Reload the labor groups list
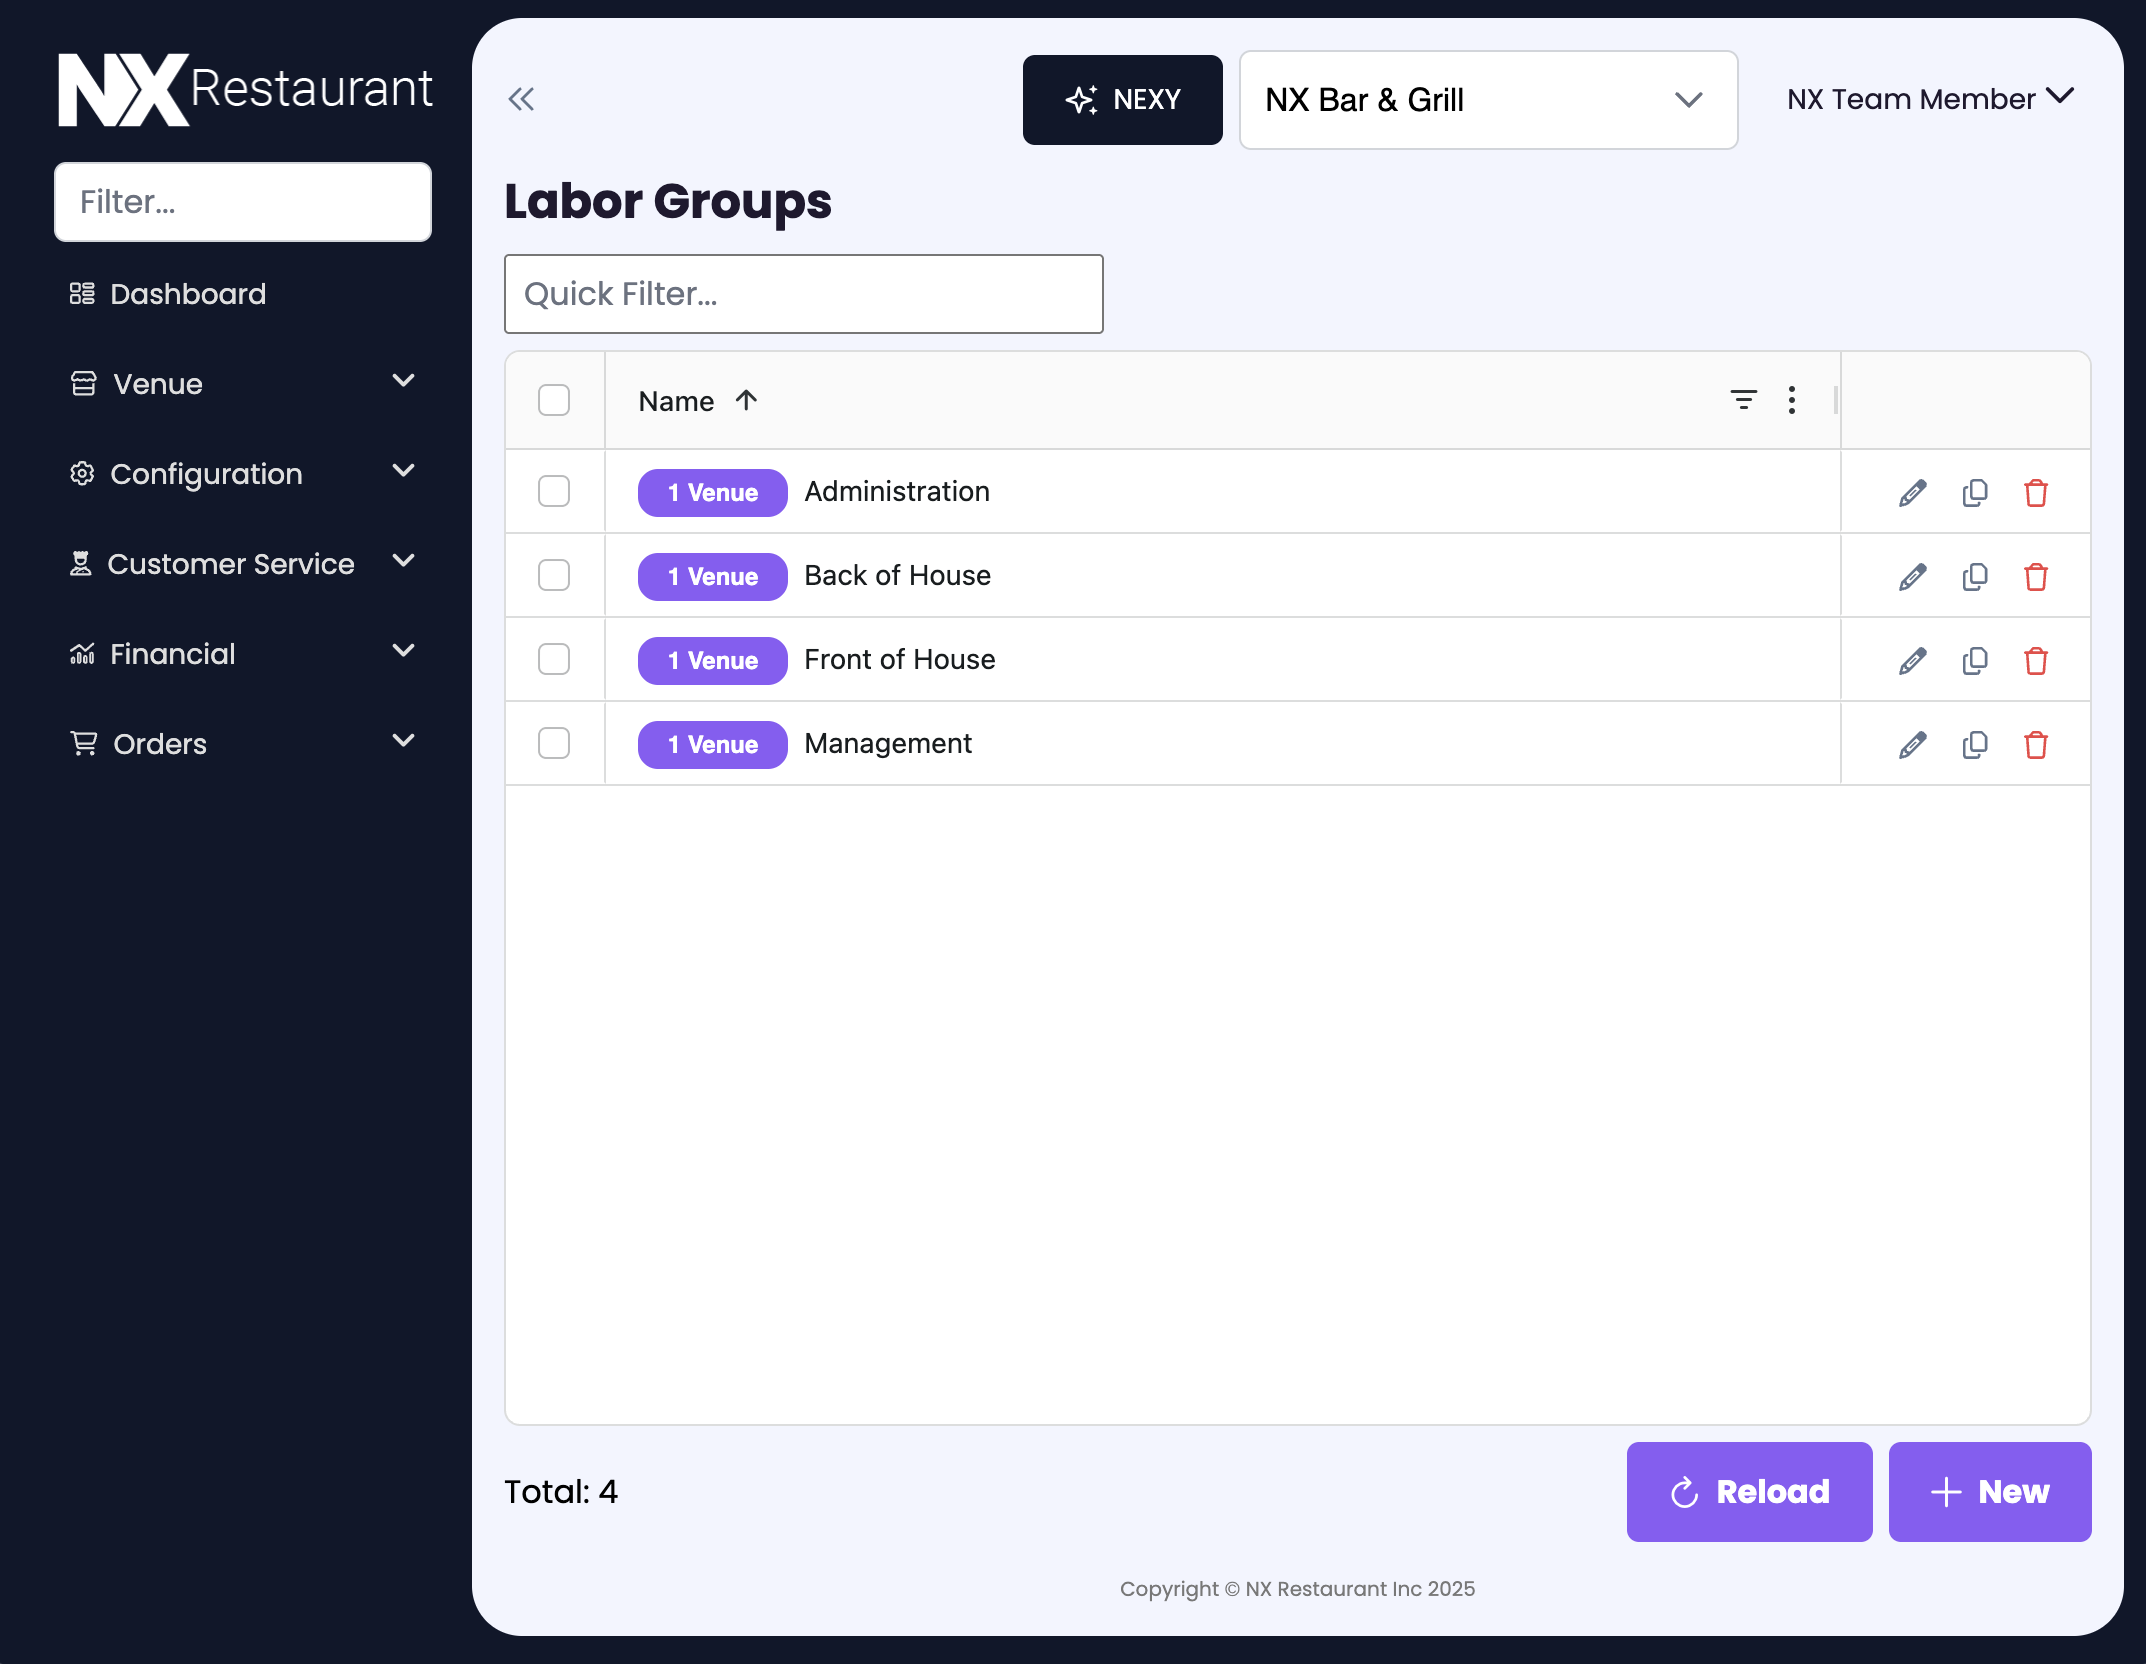Viewport: 2146px width, 1664px height. coord(1748,1491)
